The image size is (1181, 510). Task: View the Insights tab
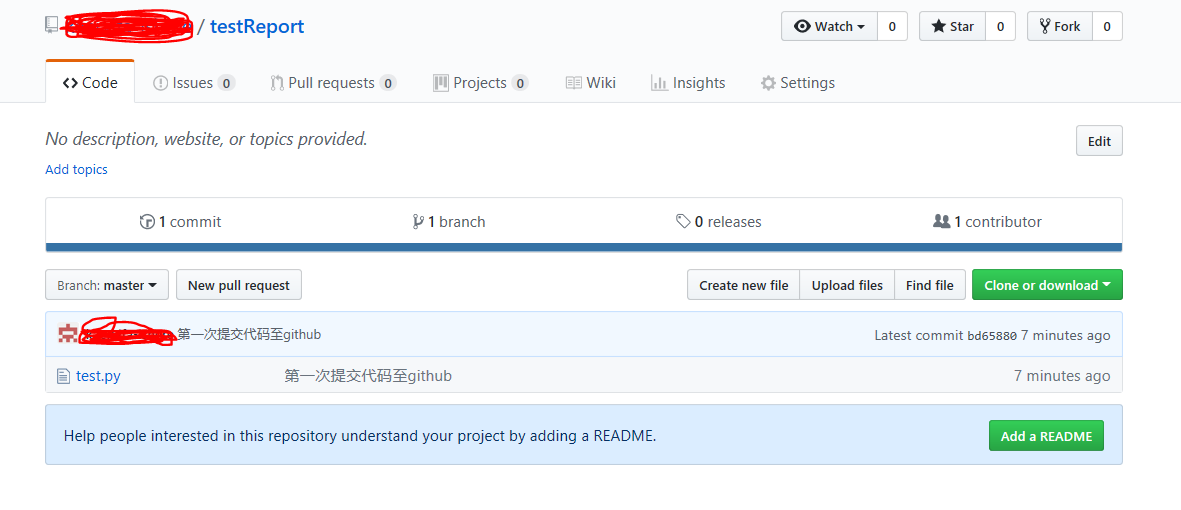tap(688, 83)
